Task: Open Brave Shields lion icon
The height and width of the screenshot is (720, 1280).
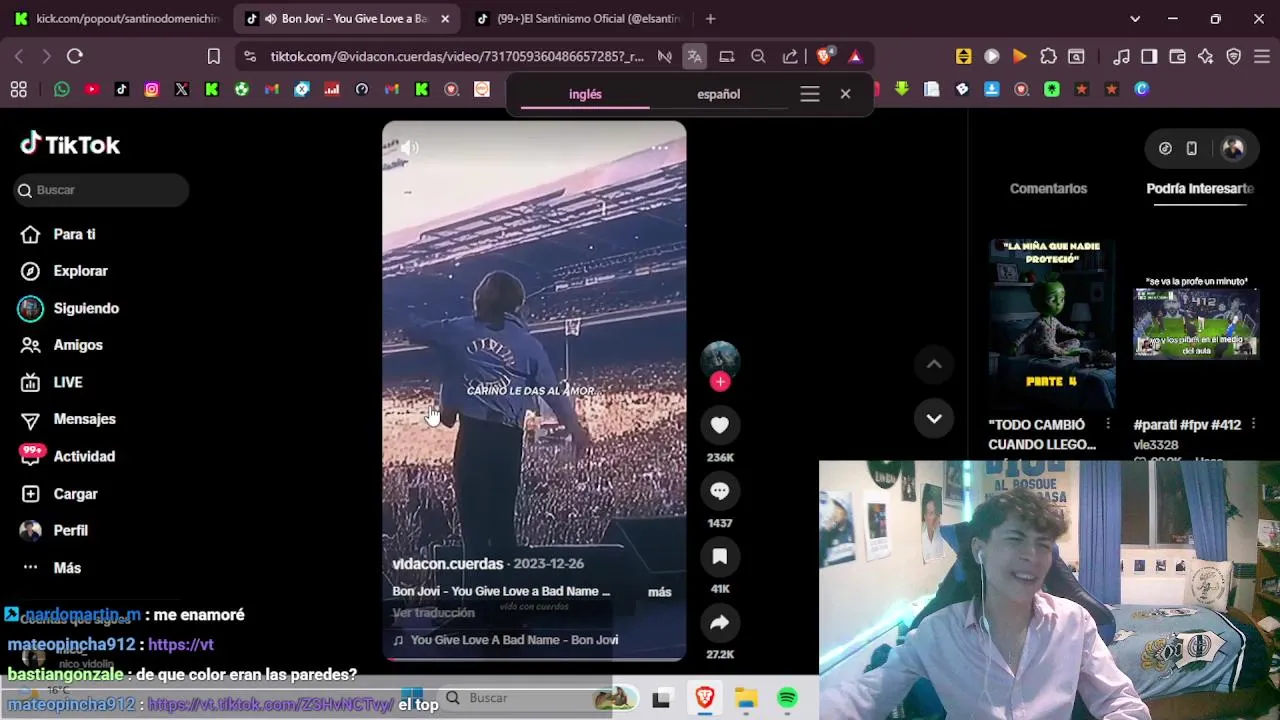Action: [825, 56]
